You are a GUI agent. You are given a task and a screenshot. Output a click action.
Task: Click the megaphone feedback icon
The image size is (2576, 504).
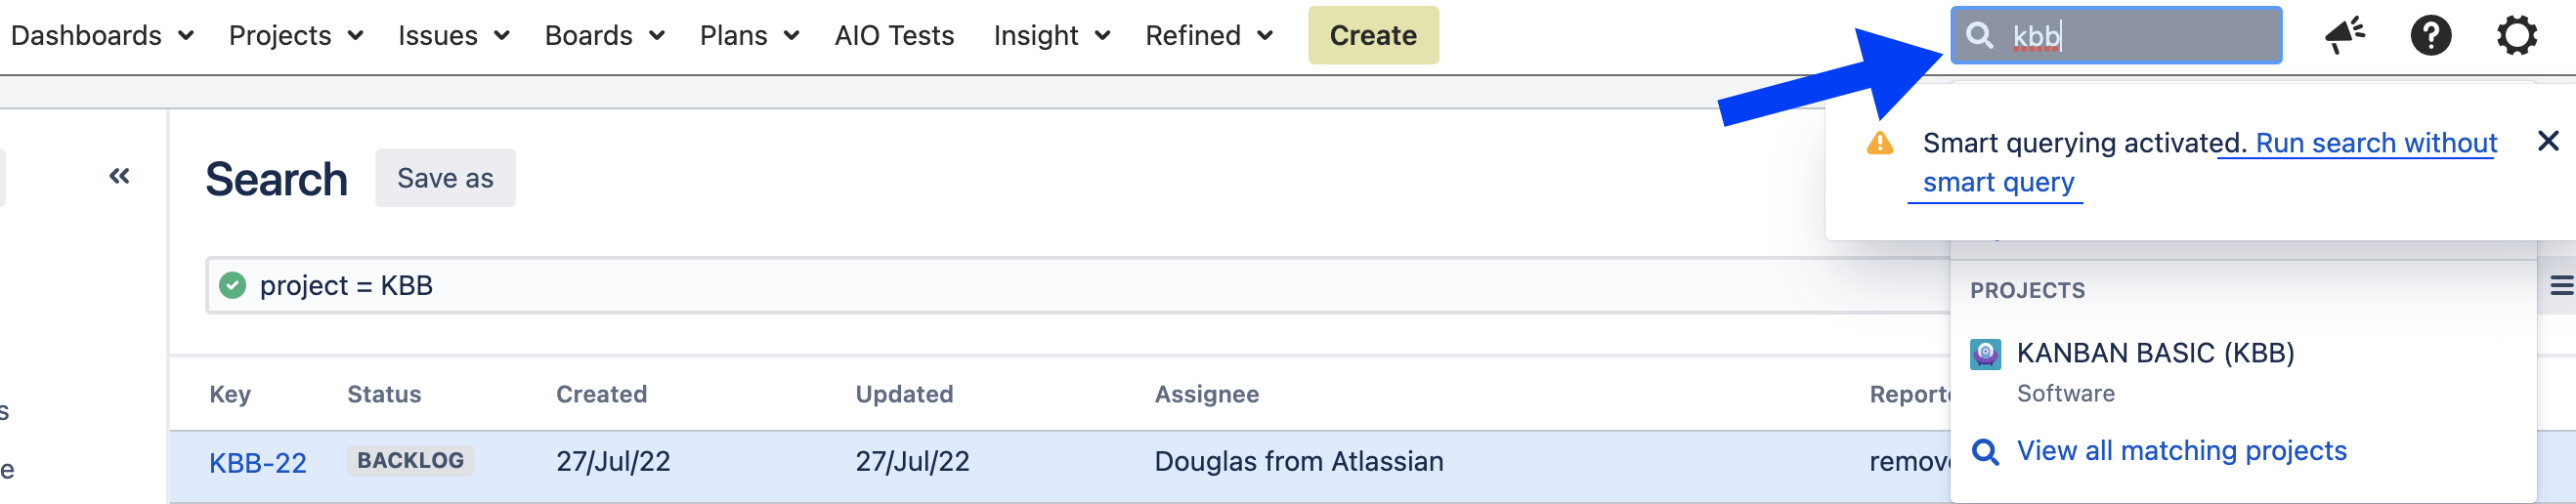tap(2343, 36)
